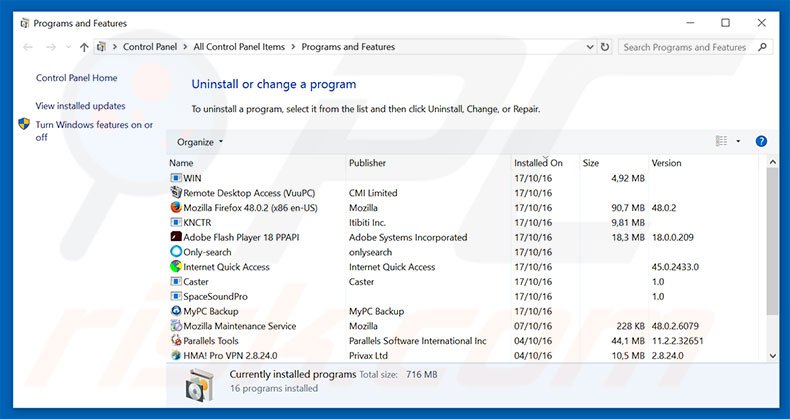This screenshot has width=790, height=419.
Task: Click the 228 KB size value
Action: [x=630, y=326]
